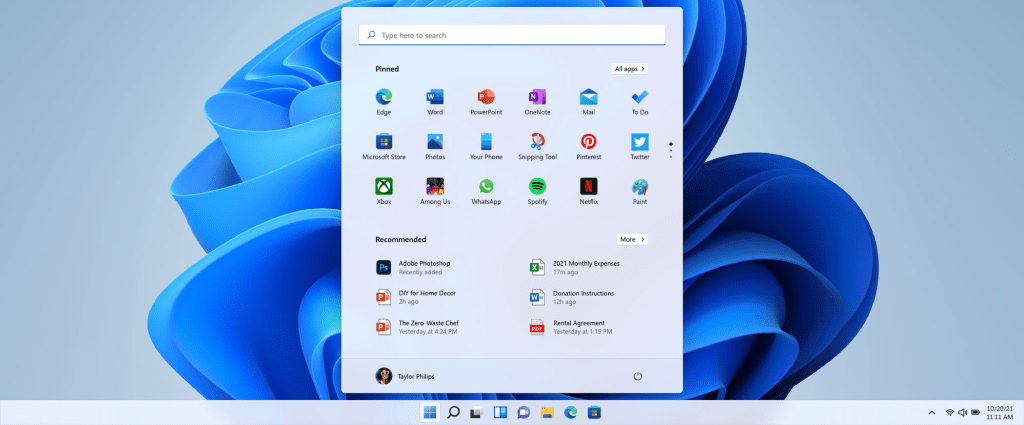Open OneNote pinned app
Image resolution: width=1024 pixels, height=425 pixels.
click(x=537, y=102)
